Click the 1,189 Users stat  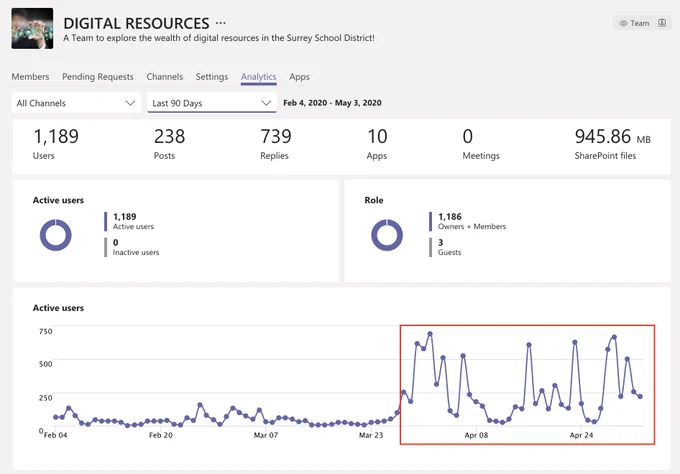pyautogui.click(x=56, y=144)
